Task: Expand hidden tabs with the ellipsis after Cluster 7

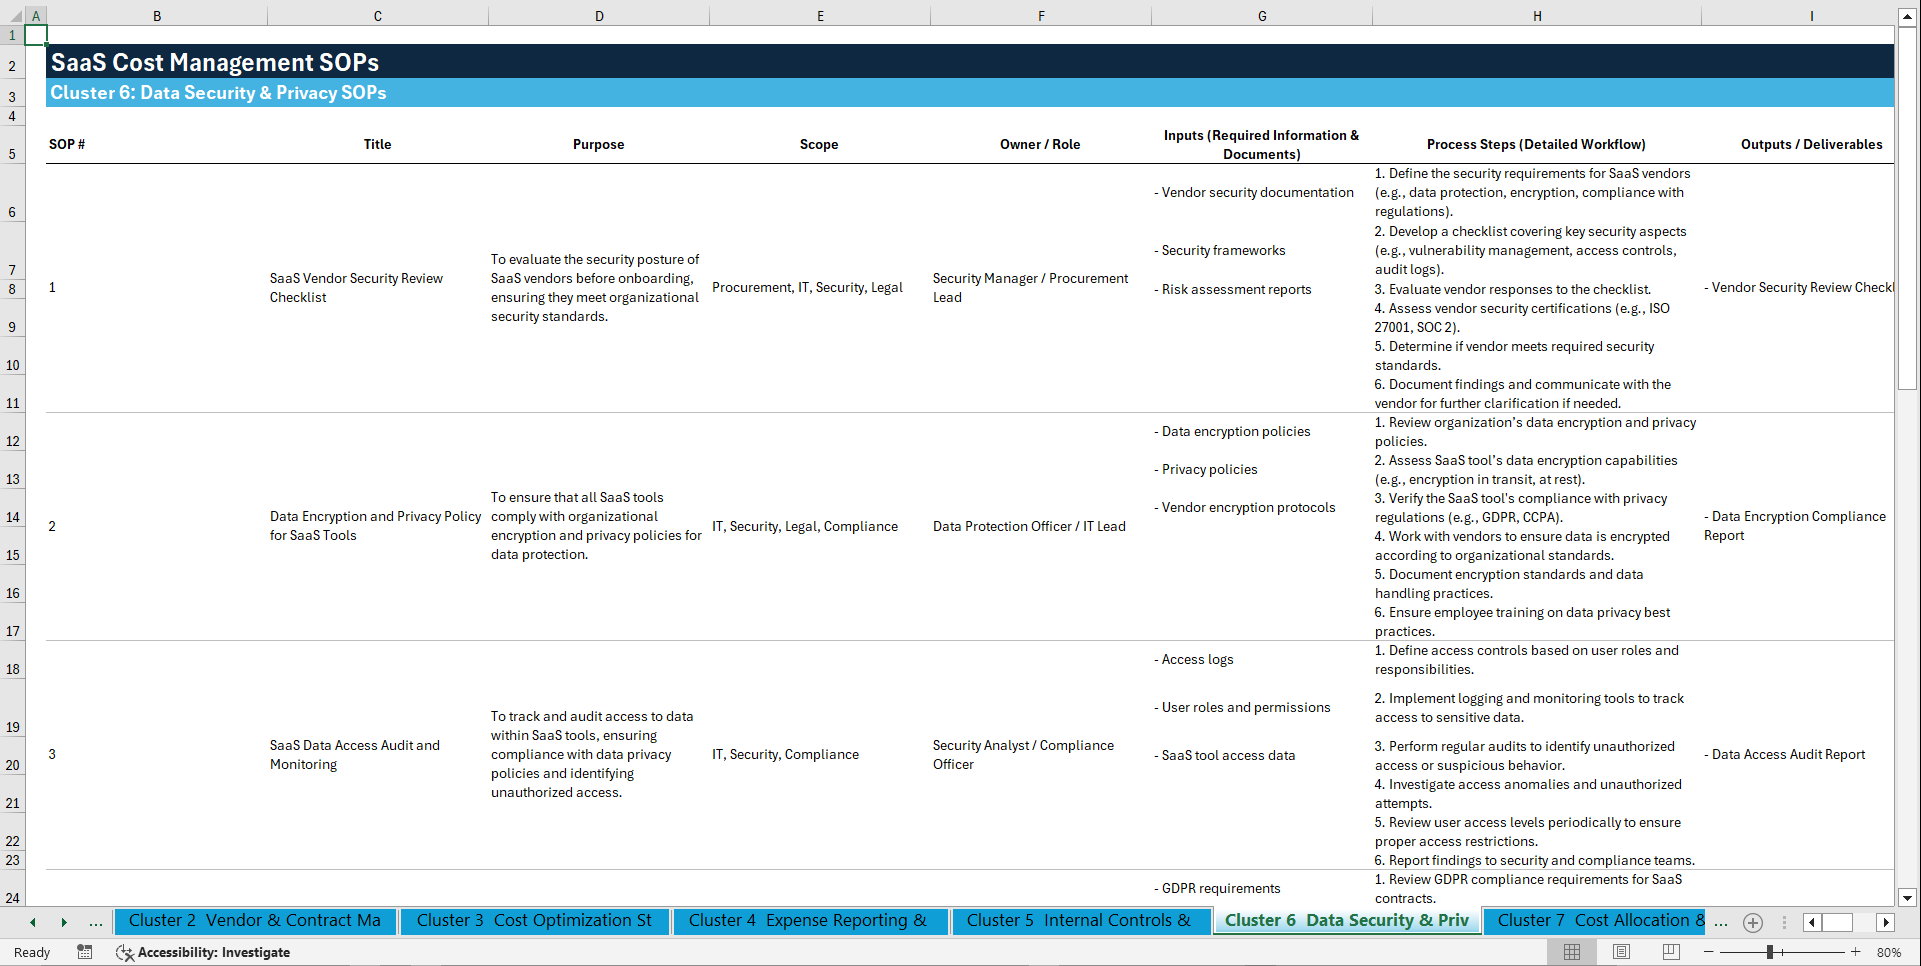Action: click(1721, 922)
